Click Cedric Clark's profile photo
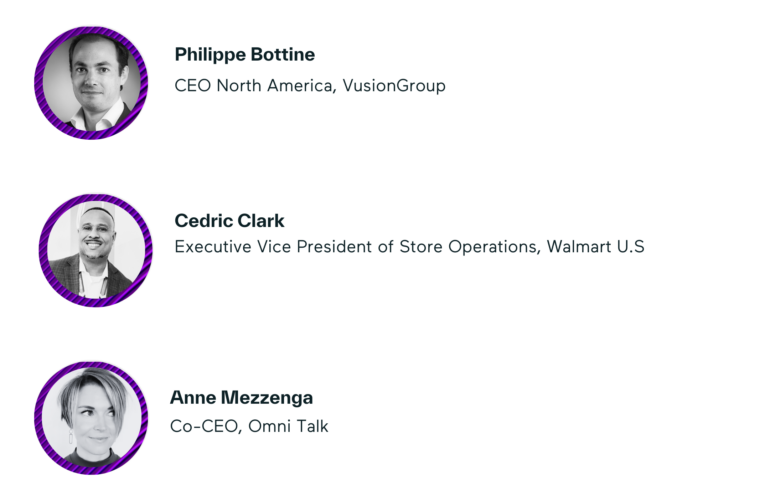Viewport: 770px width, 501px height. click(x=95, y=251)
